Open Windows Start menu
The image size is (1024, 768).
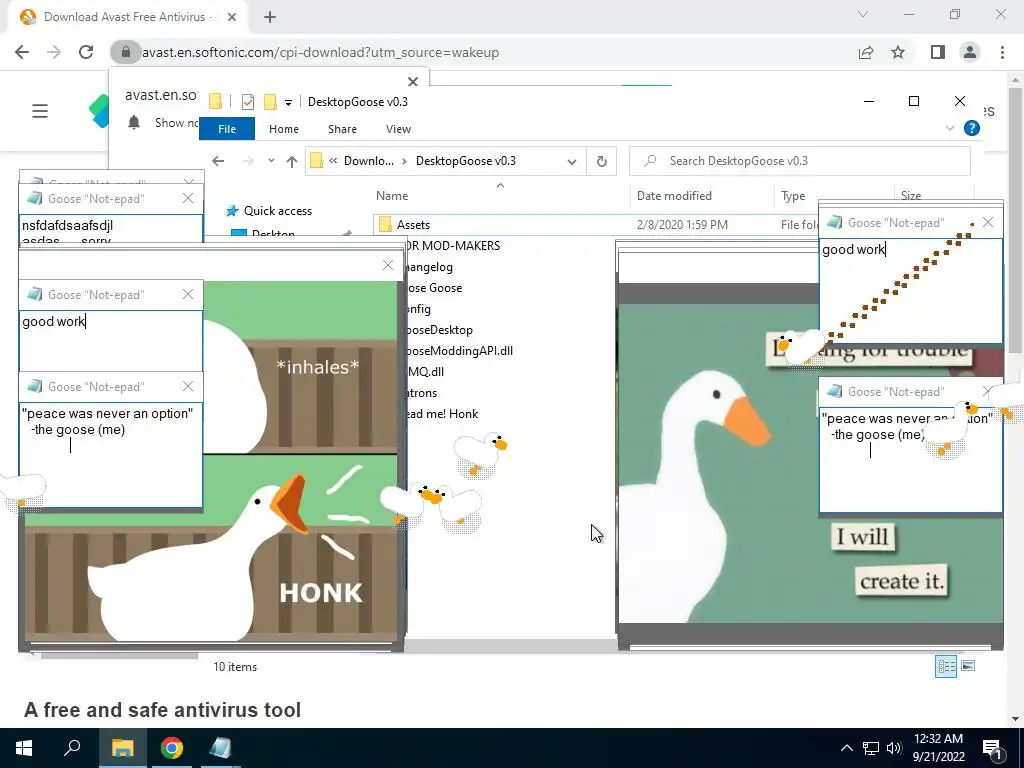pyautogui.click(x=24, y=748)
